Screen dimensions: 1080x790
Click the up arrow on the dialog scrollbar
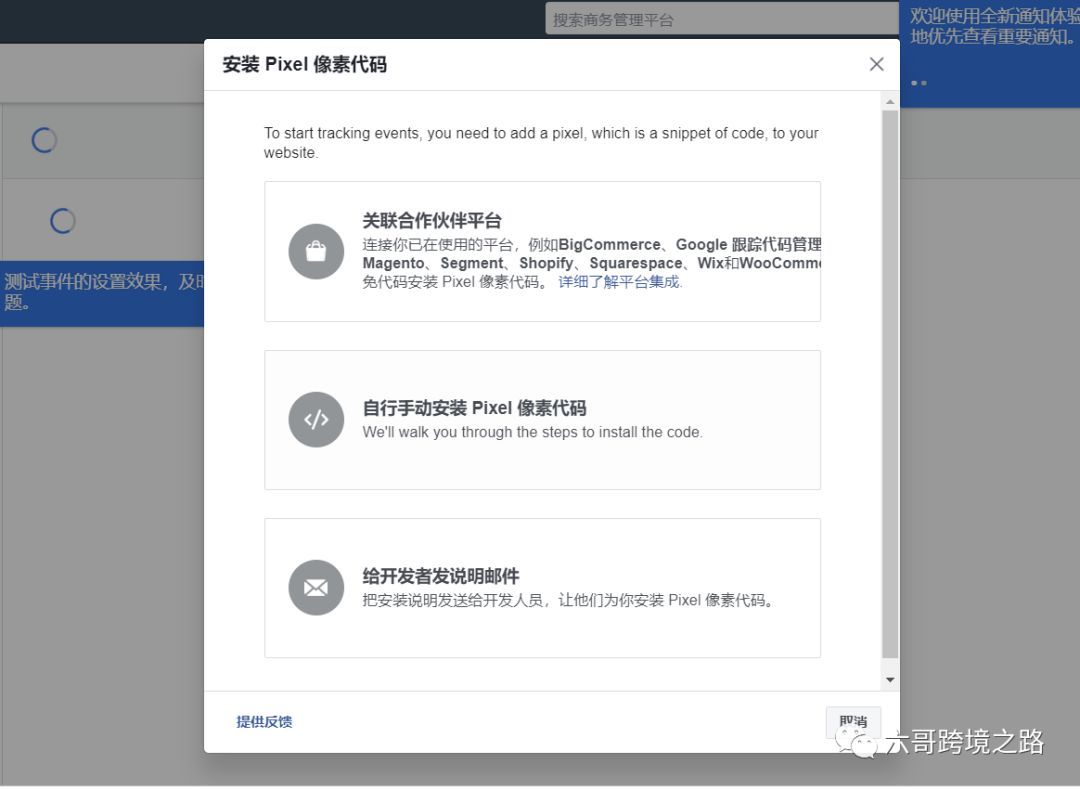[890, 100]
